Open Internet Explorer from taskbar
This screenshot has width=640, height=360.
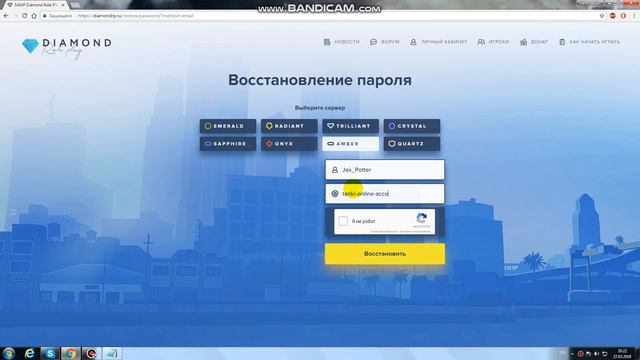tap(29, 353)
